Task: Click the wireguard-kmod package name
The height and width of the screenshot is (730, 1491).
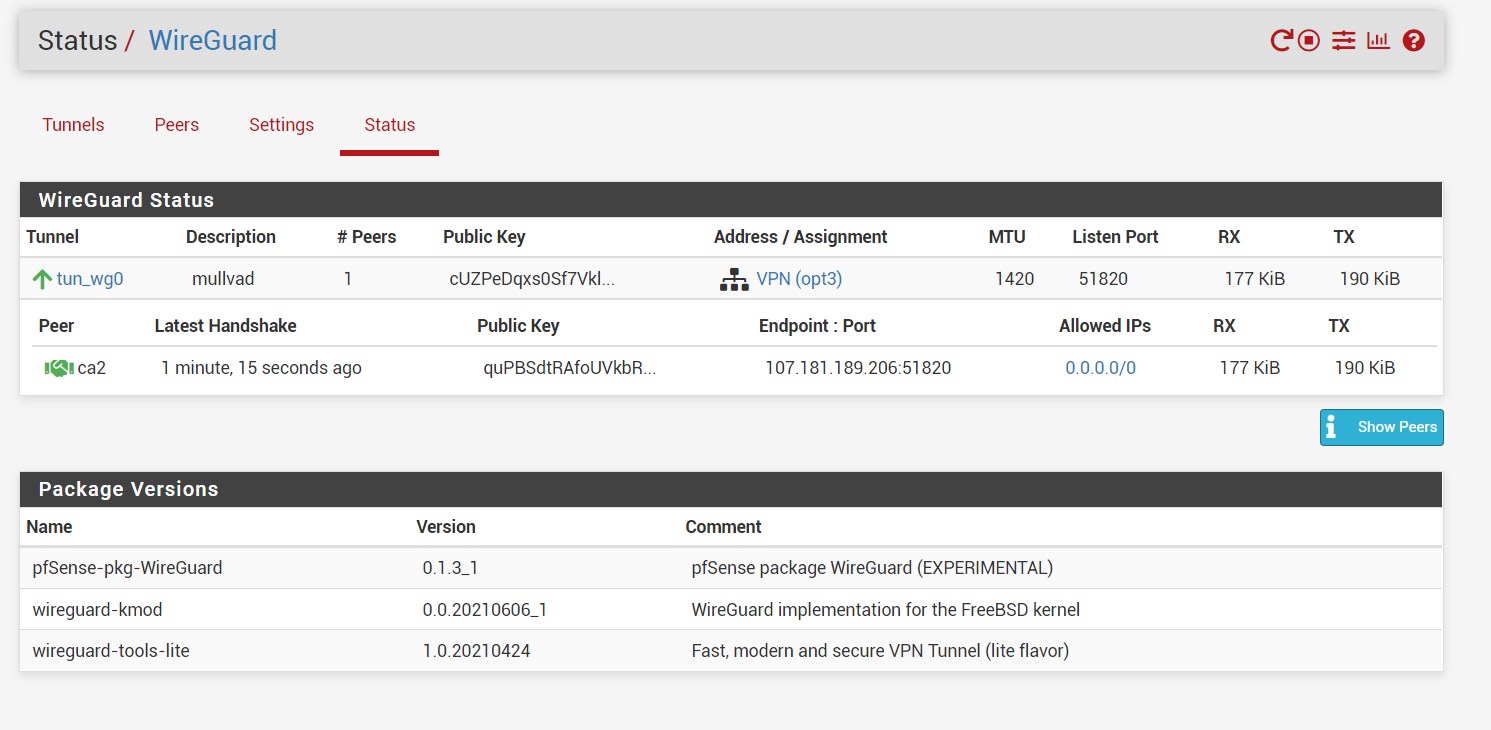Action: [97, 610]
